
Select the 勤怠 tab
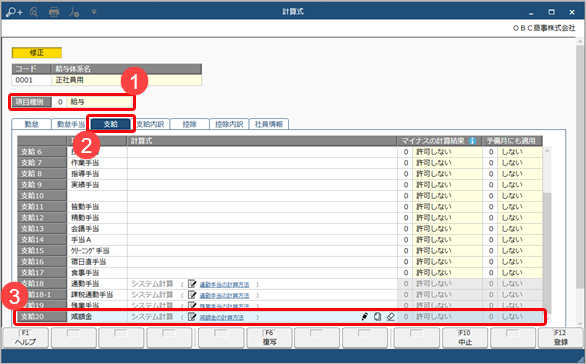(x=31, y=124)
